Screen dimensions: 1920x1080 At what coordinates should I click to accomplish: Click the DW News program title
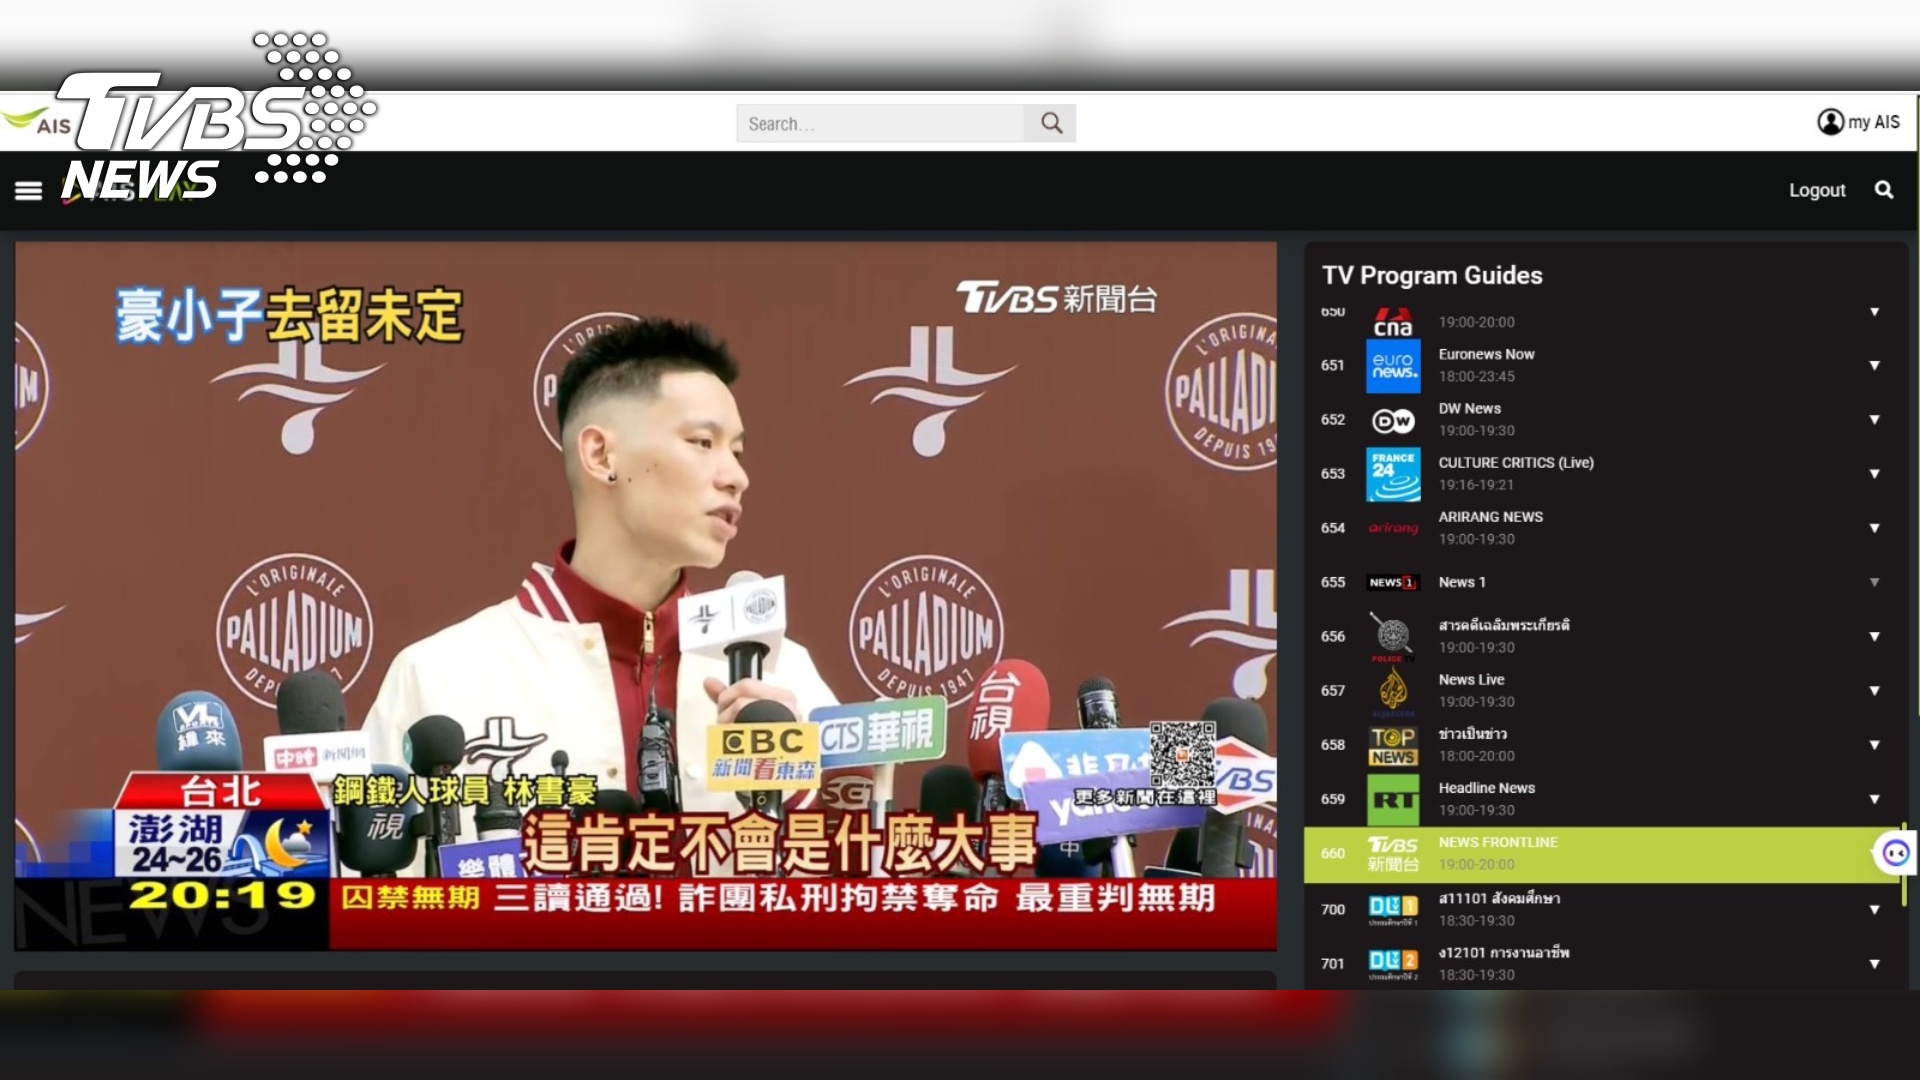click(x=1469, y=408)
